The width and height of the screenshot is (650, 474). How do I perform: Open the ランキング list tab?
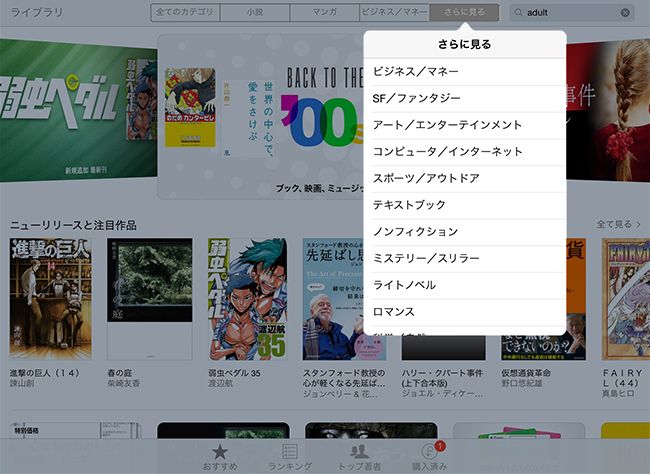point(290,457)
